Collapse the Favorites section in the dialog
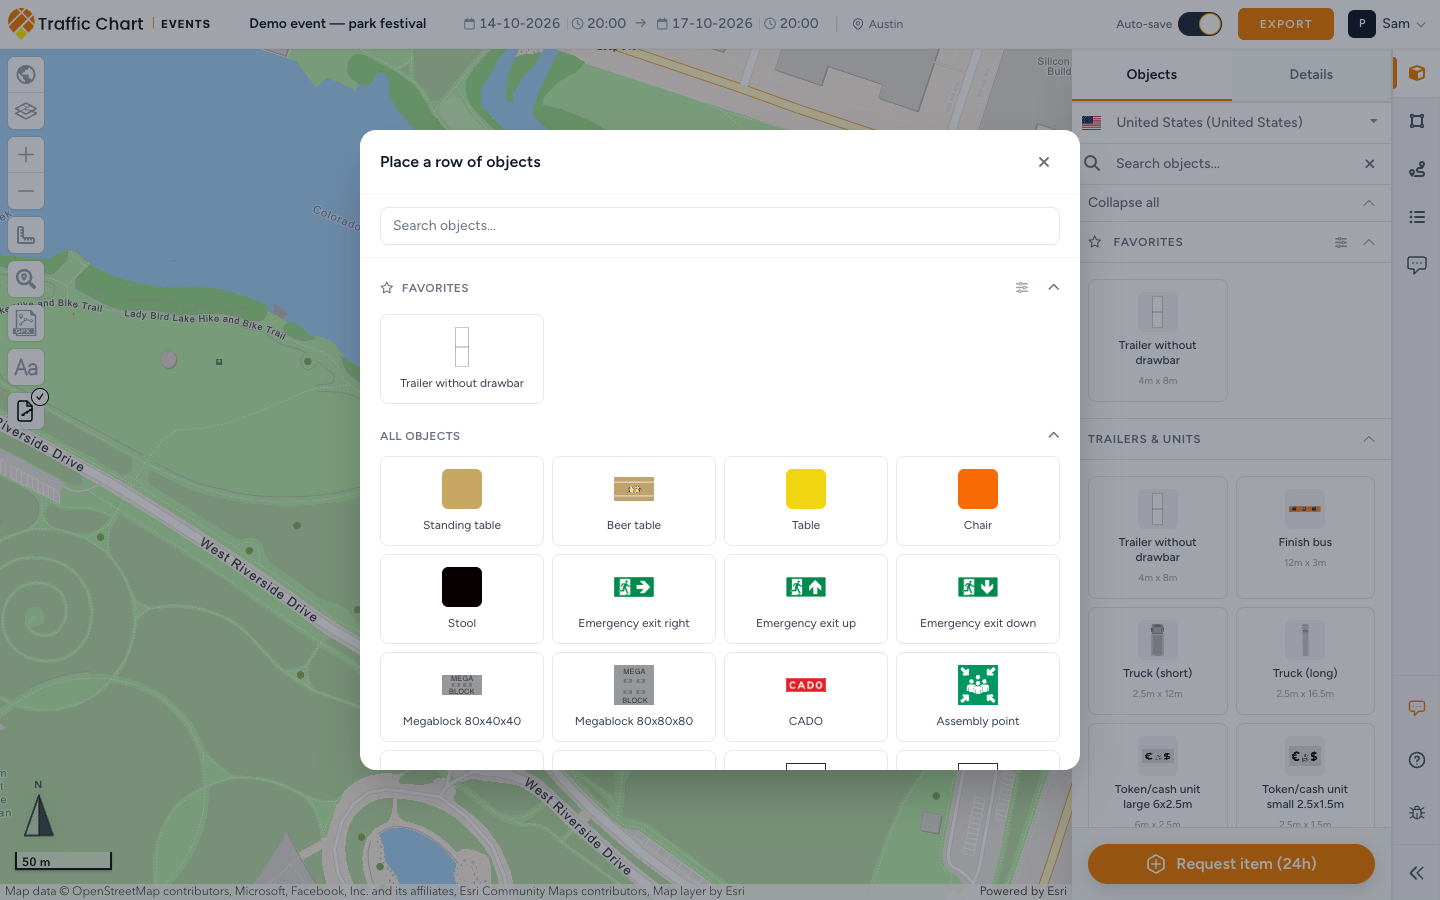 (x=1053, y=287)
